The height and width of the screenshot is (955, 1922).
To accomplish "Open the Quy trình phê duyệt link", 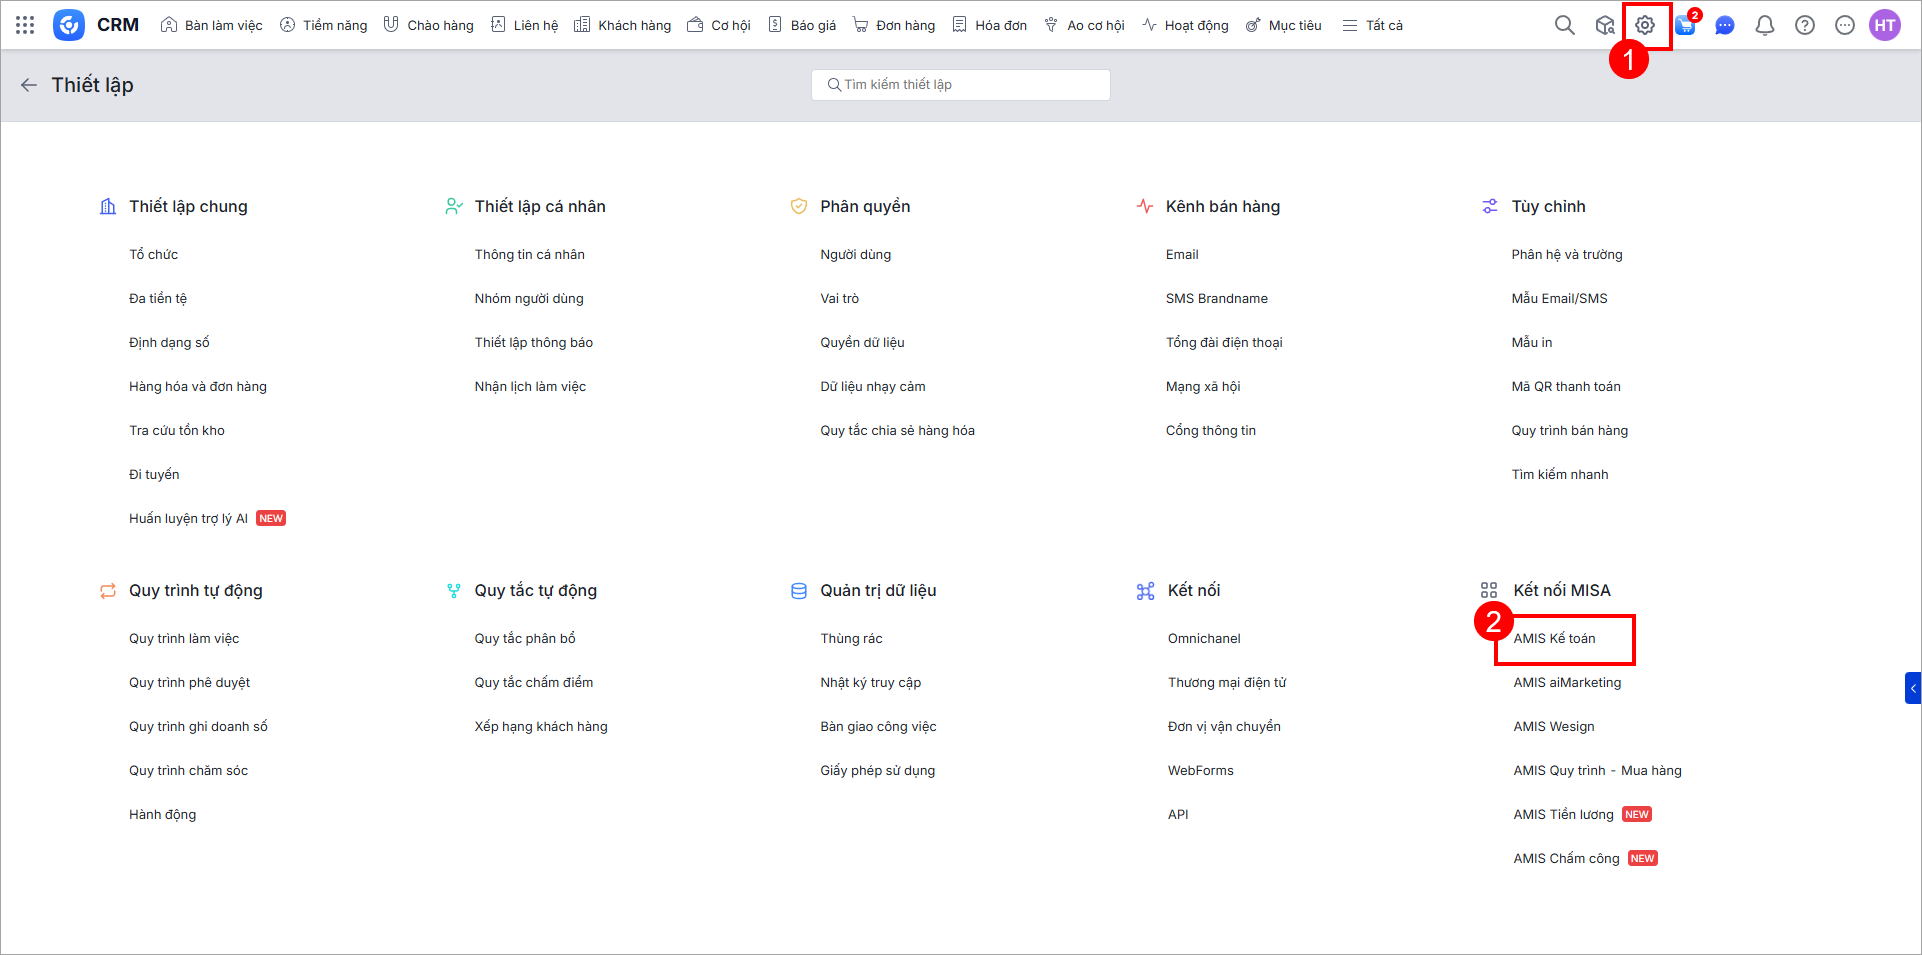I will click(189, 683).
